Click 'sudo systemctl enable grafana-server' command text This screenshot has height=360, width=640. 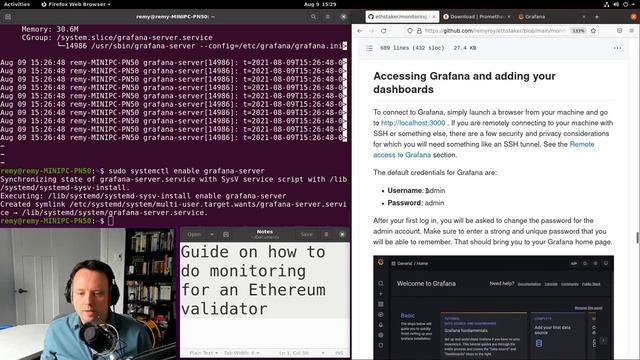coord(186,171)
